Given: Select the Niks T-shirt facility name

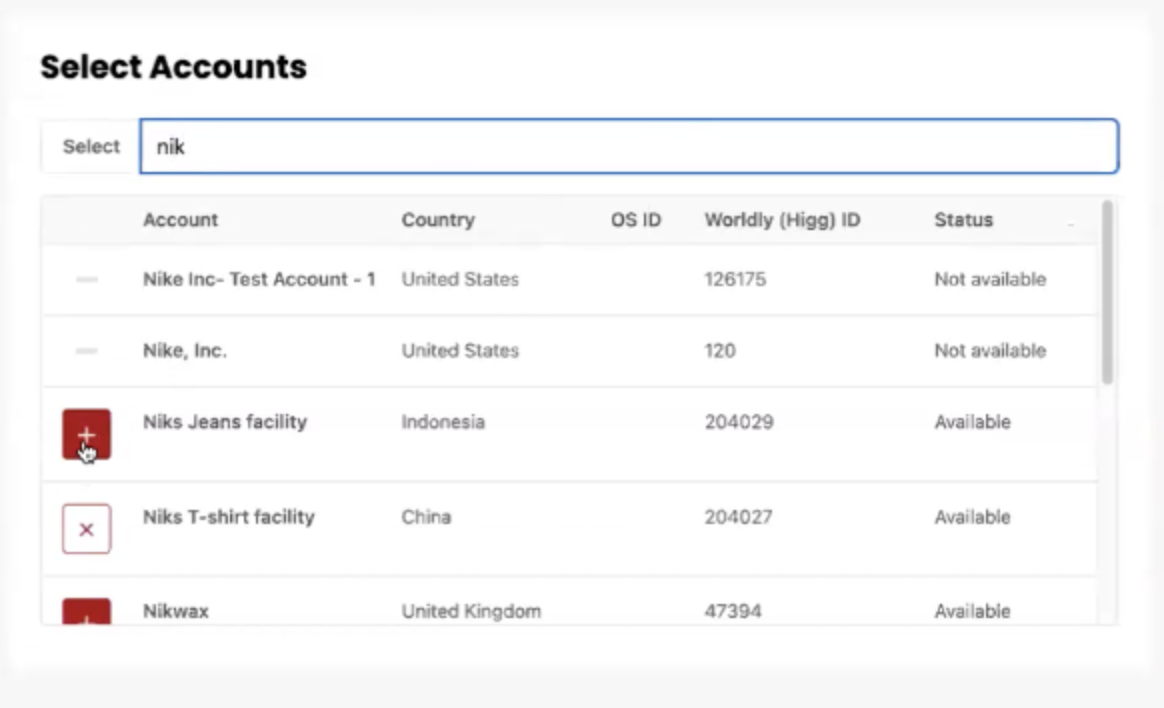Looking at the screenshot, I should (x=229, y=517).
